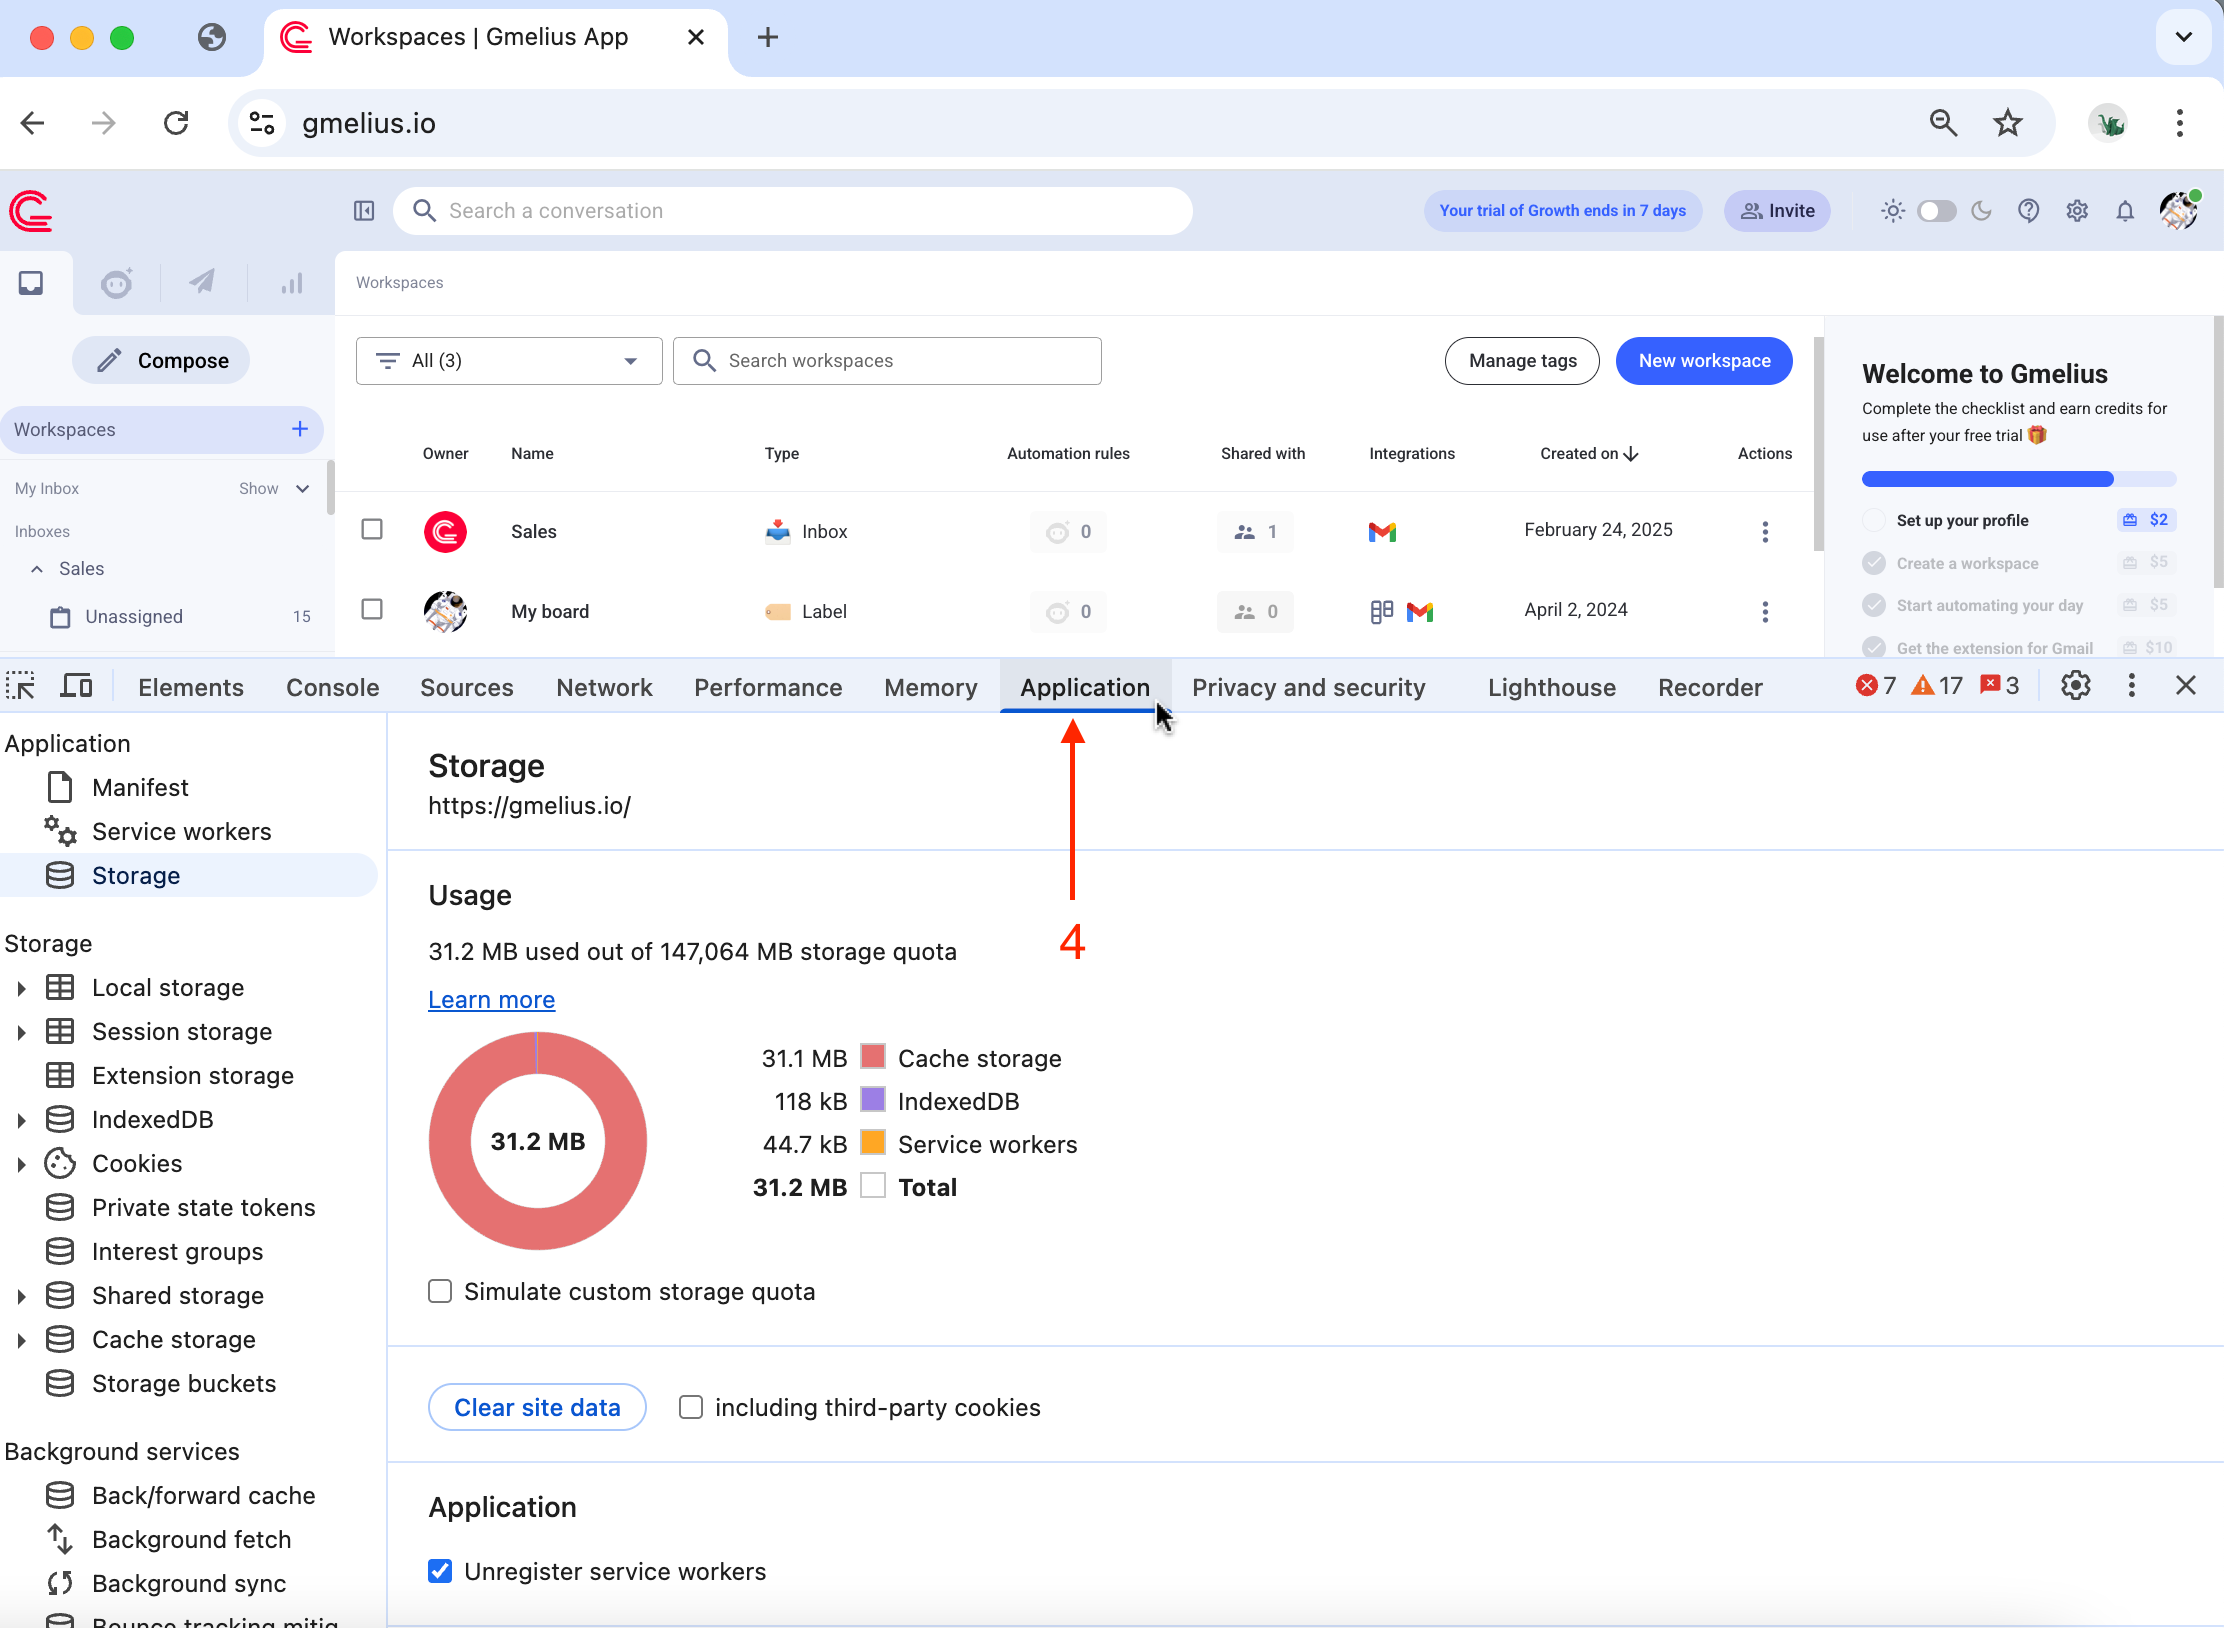Open Gmelius settings gear icon
The width and height of the screenshot is (2224, 1628).
coord(2077,211)
